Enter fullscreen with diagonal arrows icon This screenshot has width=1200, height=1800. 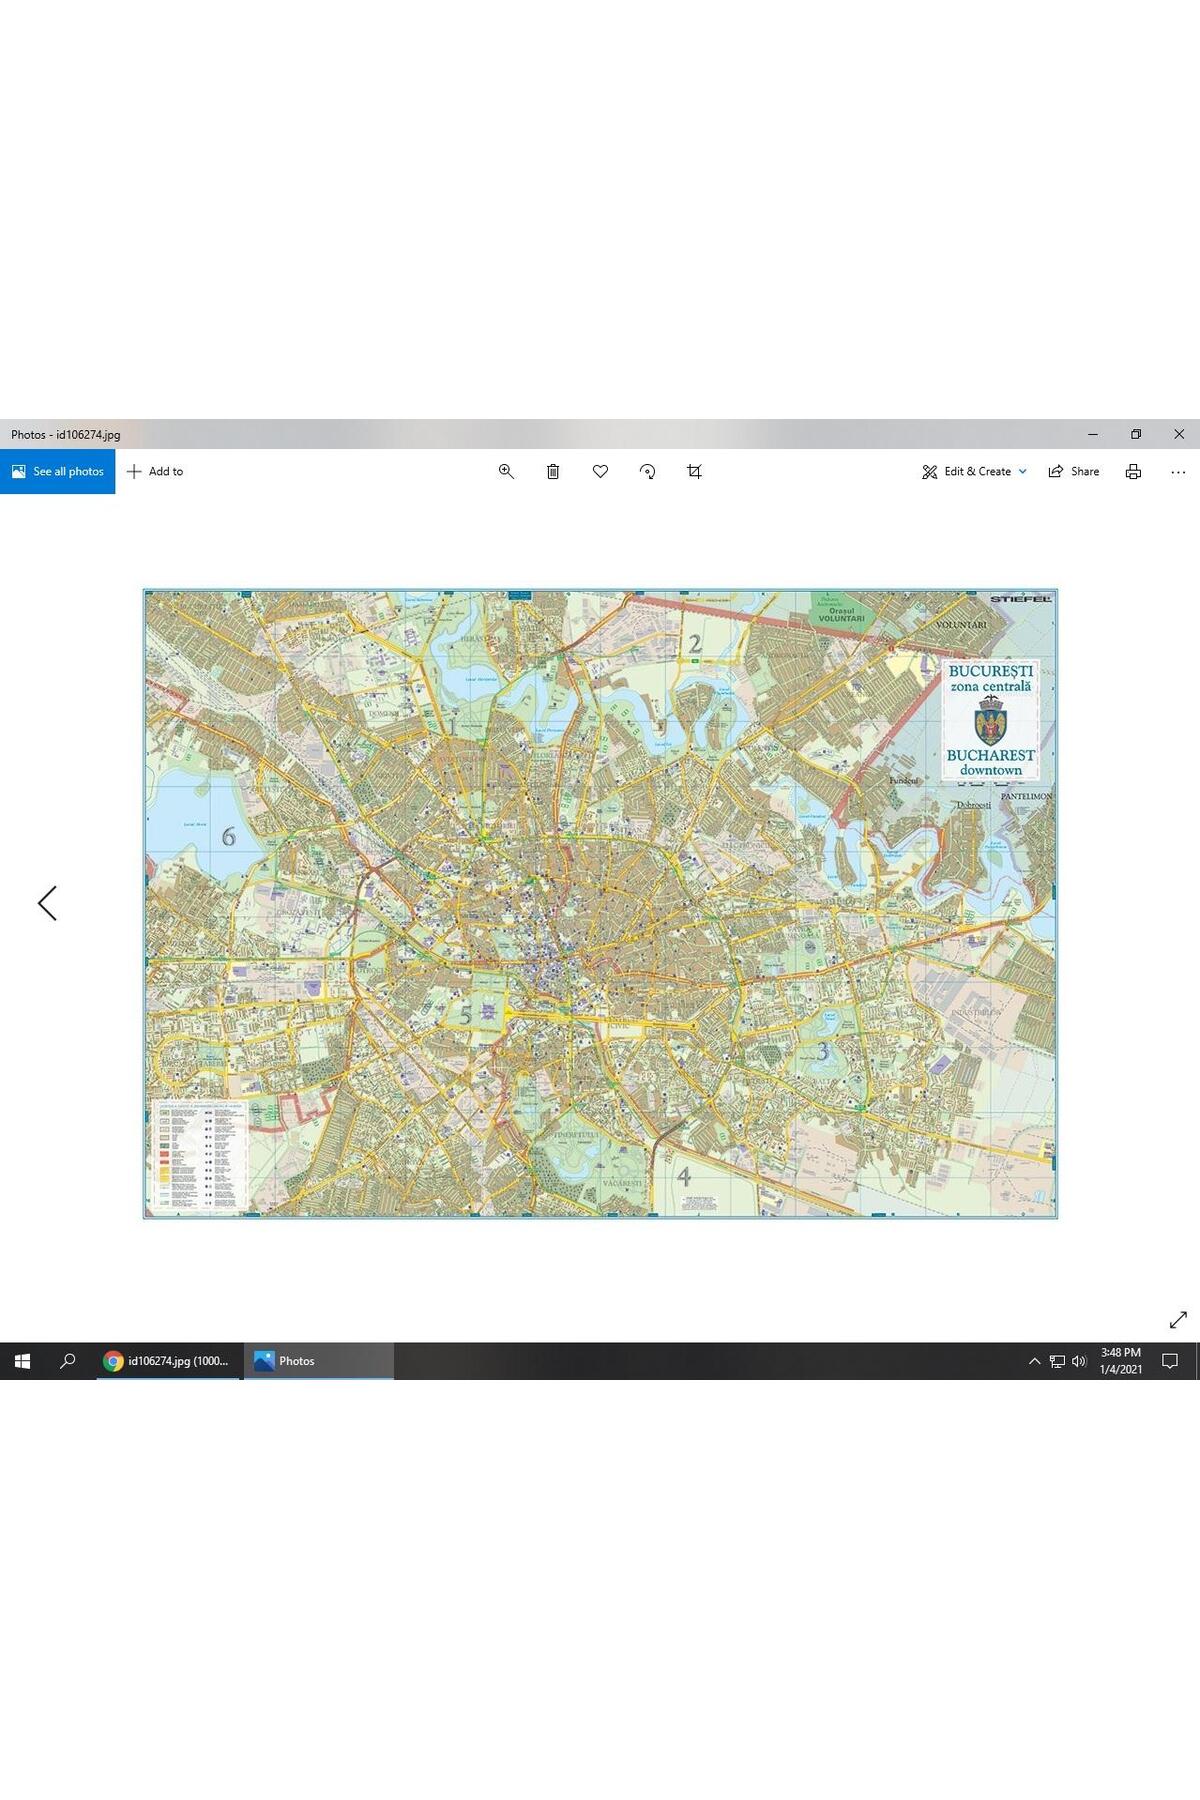tap(1178, 1320)
